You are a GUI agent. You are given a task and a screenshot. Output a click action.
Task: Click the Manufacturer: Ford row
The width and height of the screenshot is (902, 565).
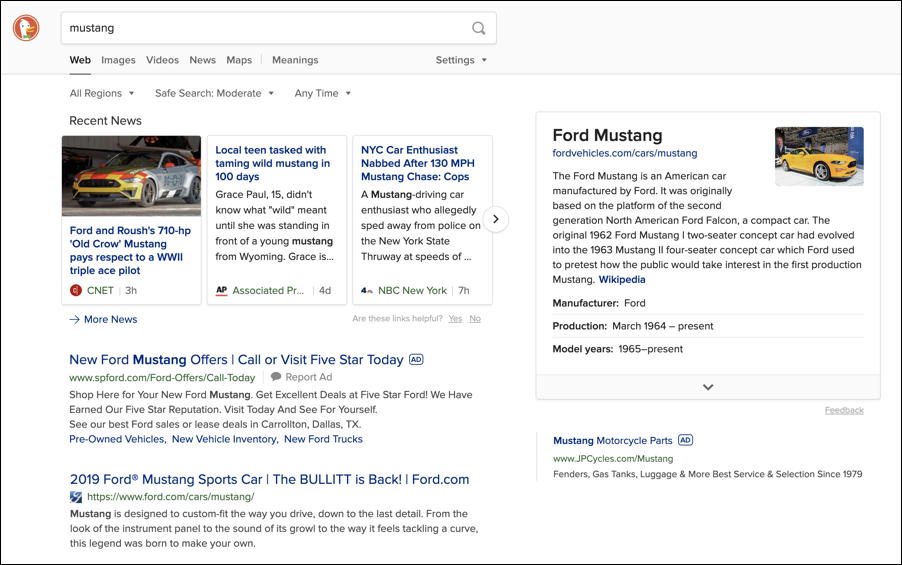(708, 303)
